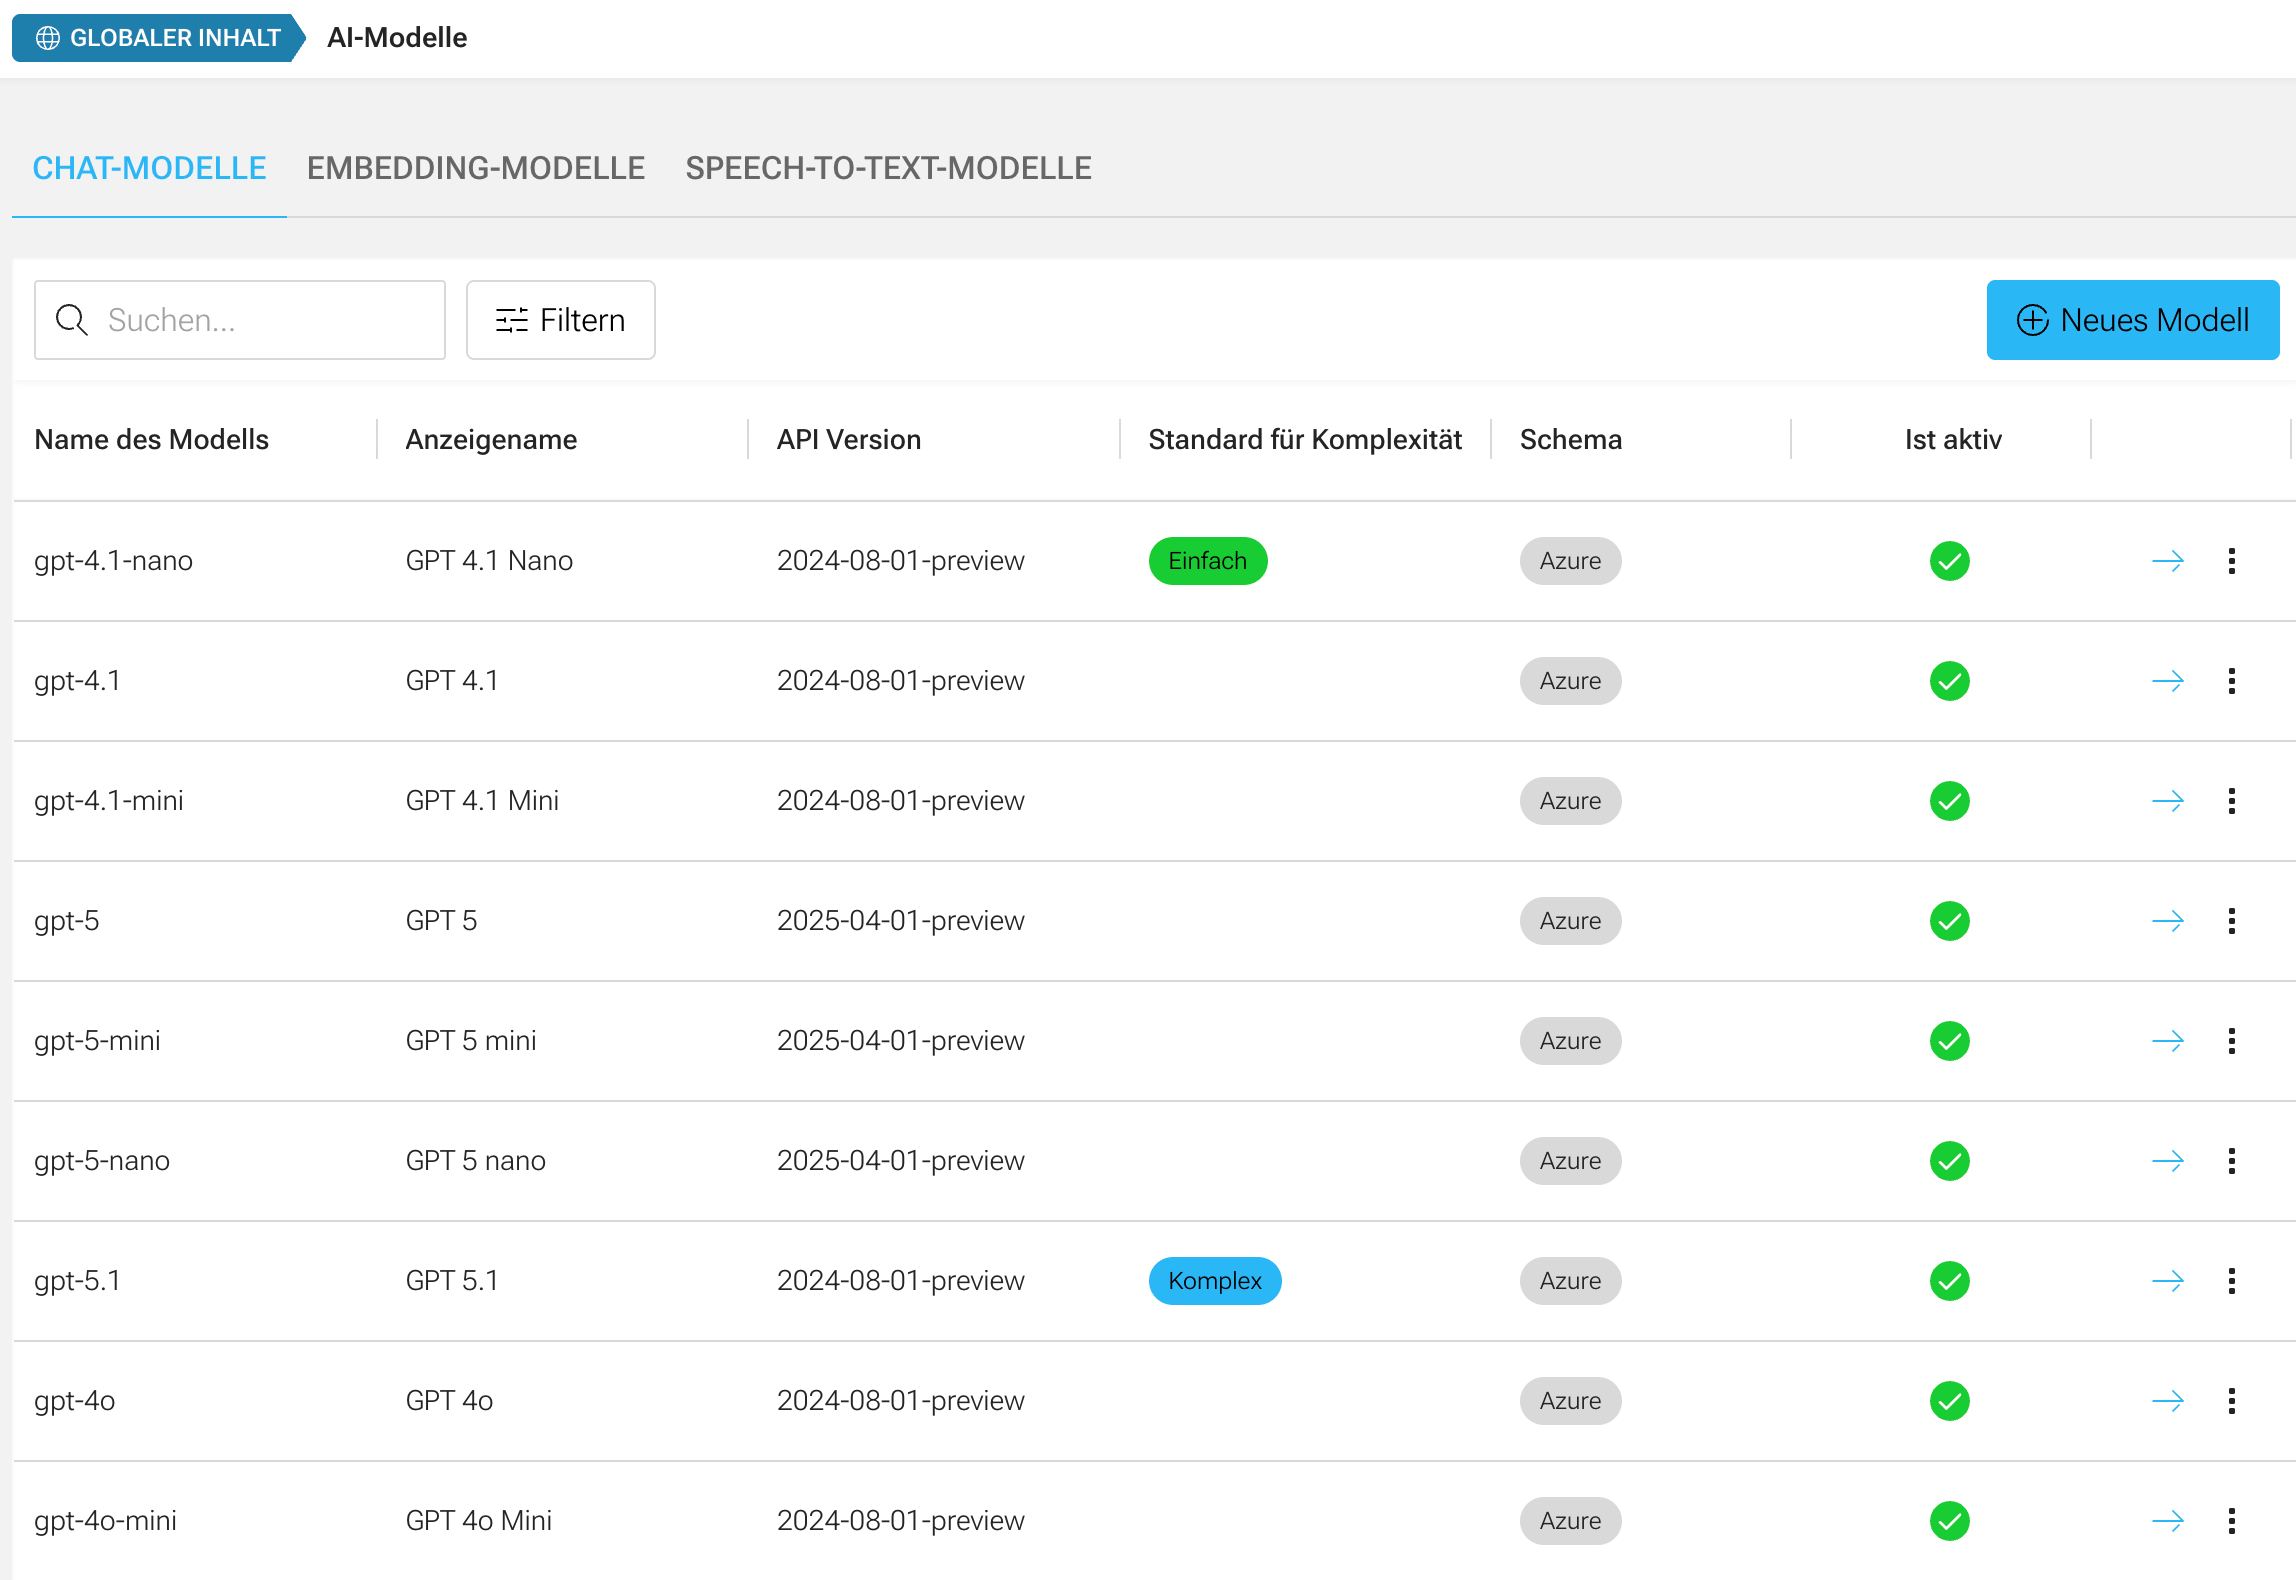Click the arrow icon in gpt-5.1 row
Screen dimensions: 2296x1580
(x=2167, y=1281)
